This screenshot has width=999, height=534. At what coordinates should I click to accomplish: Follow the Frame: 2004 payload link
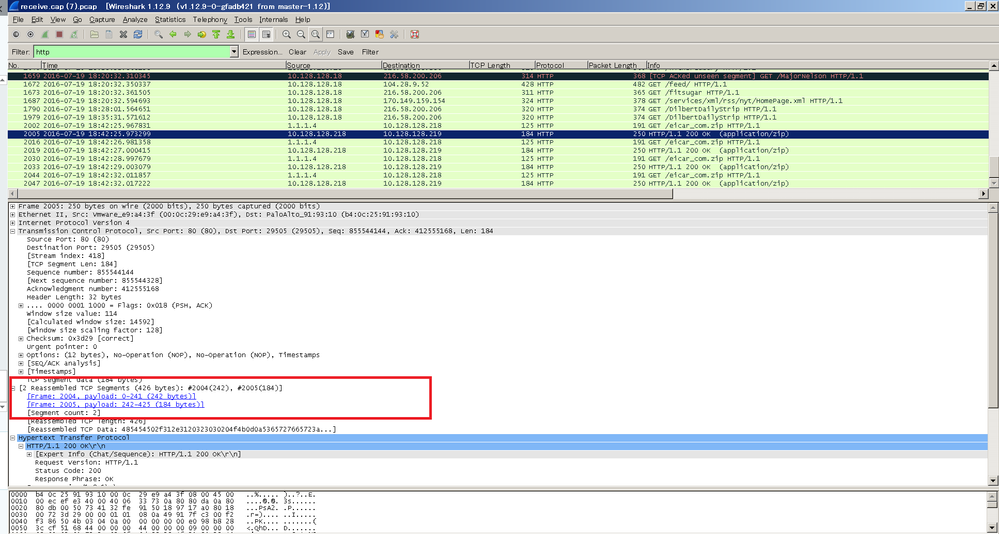pyautogui.click(x=111, y=396)
